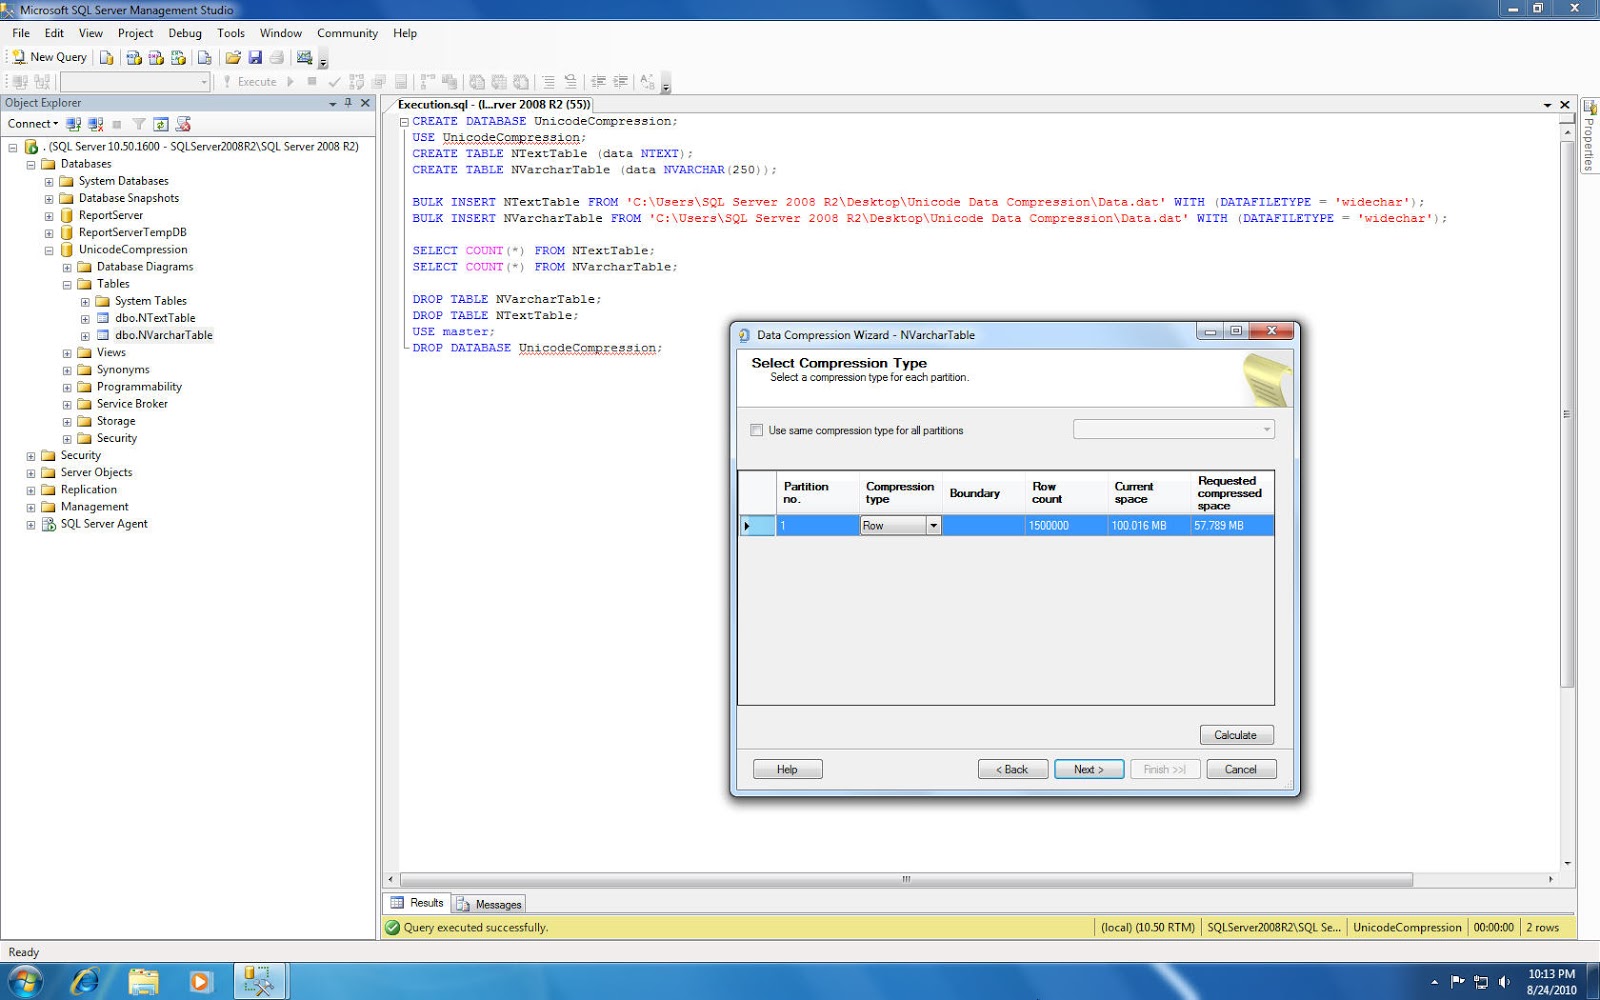Click the taskbar clock showing 10:13 PM
The image size is (1600, 1000).
pos(1551,974)
